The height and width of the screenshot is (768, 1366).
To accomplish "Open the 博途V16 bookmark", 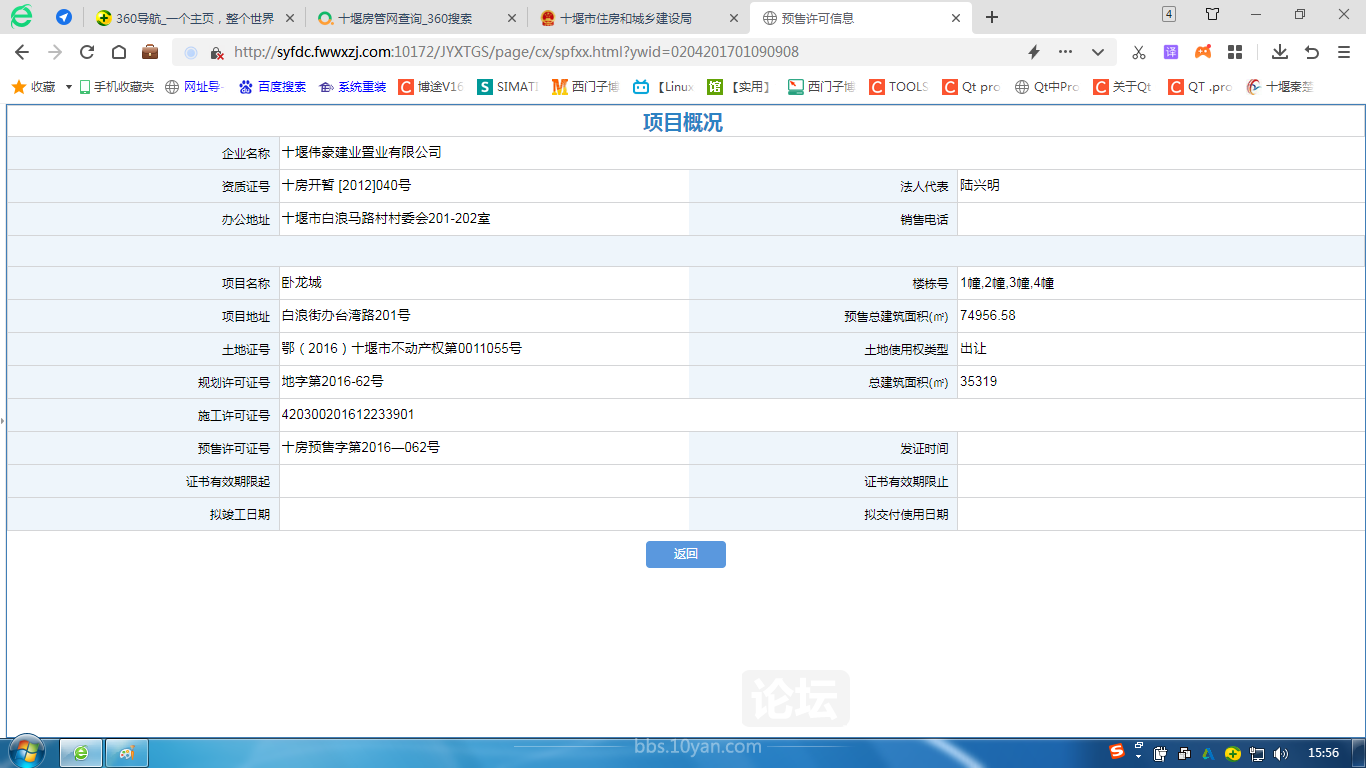I will 431,87.
